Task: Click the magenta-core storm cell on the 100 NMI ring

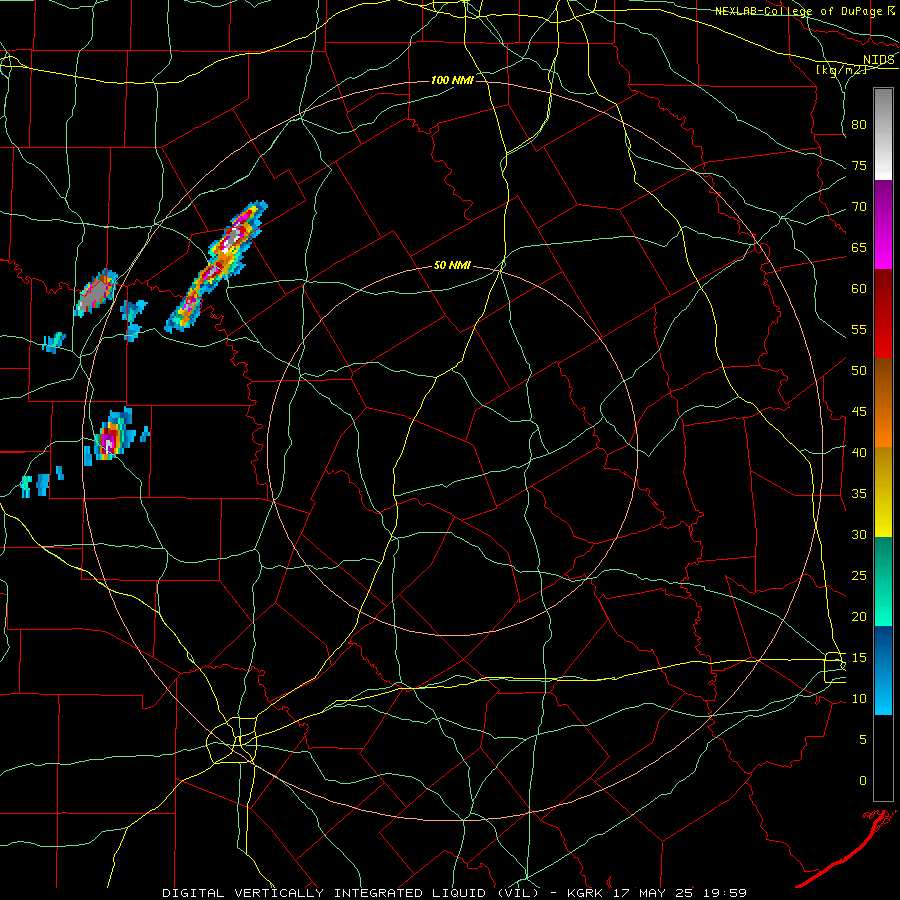Action: click(x=110, y=440)
